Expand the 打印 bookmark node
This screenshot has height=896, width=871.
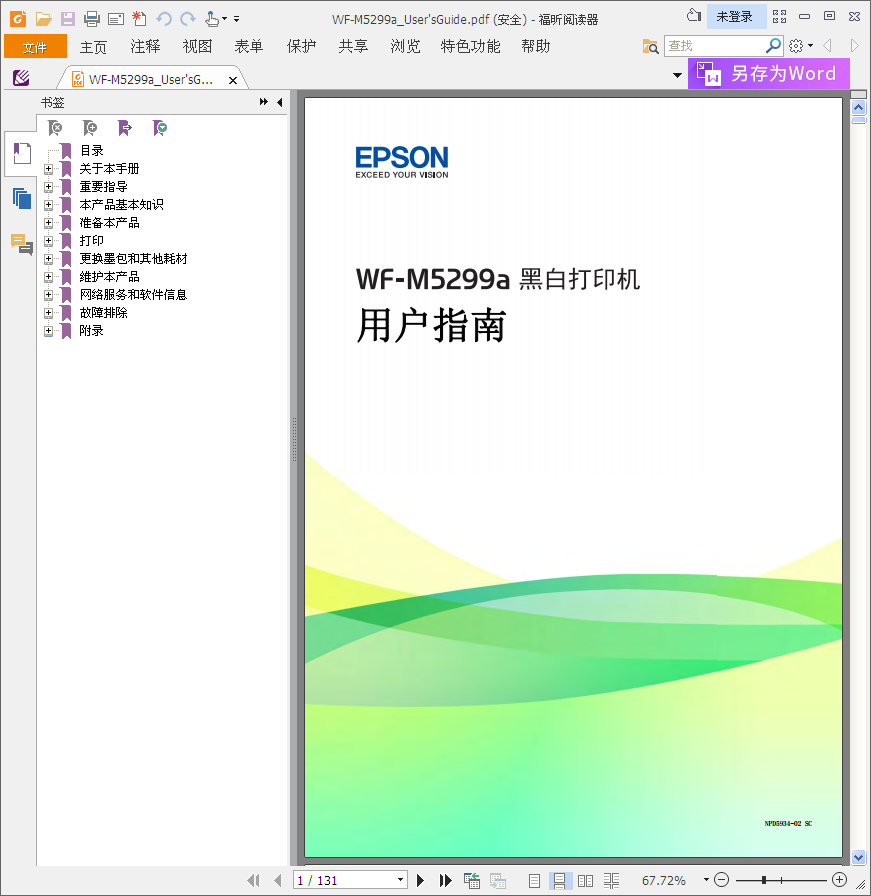tap(49, 241)
